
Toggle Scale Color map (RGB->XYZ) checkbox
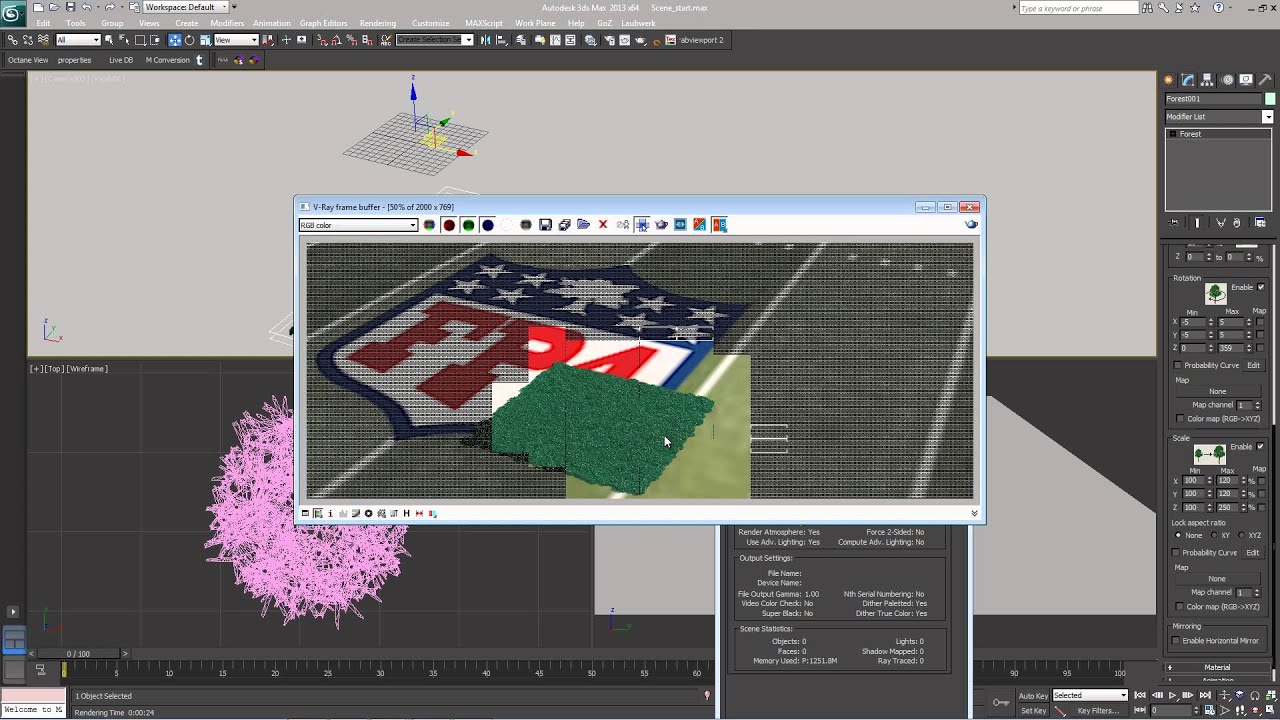[1180, 607]
